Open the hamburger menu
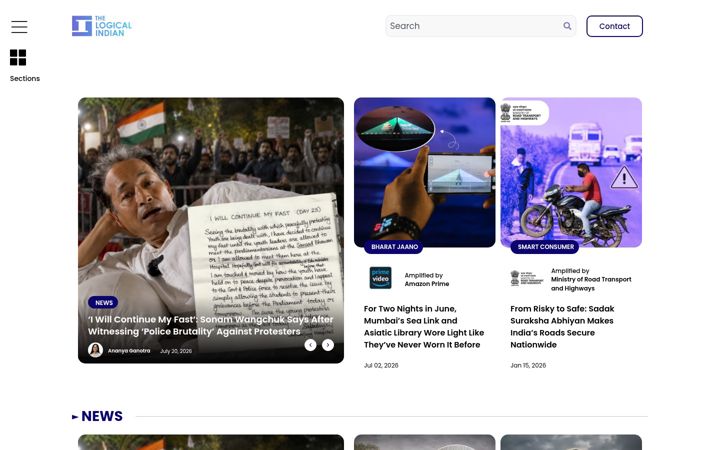The height and width of the screenshot is (450, 720). click(19, 27)
